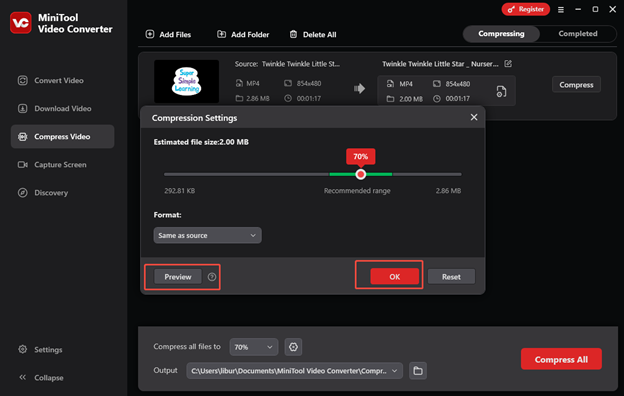Click the Register button

526,9
